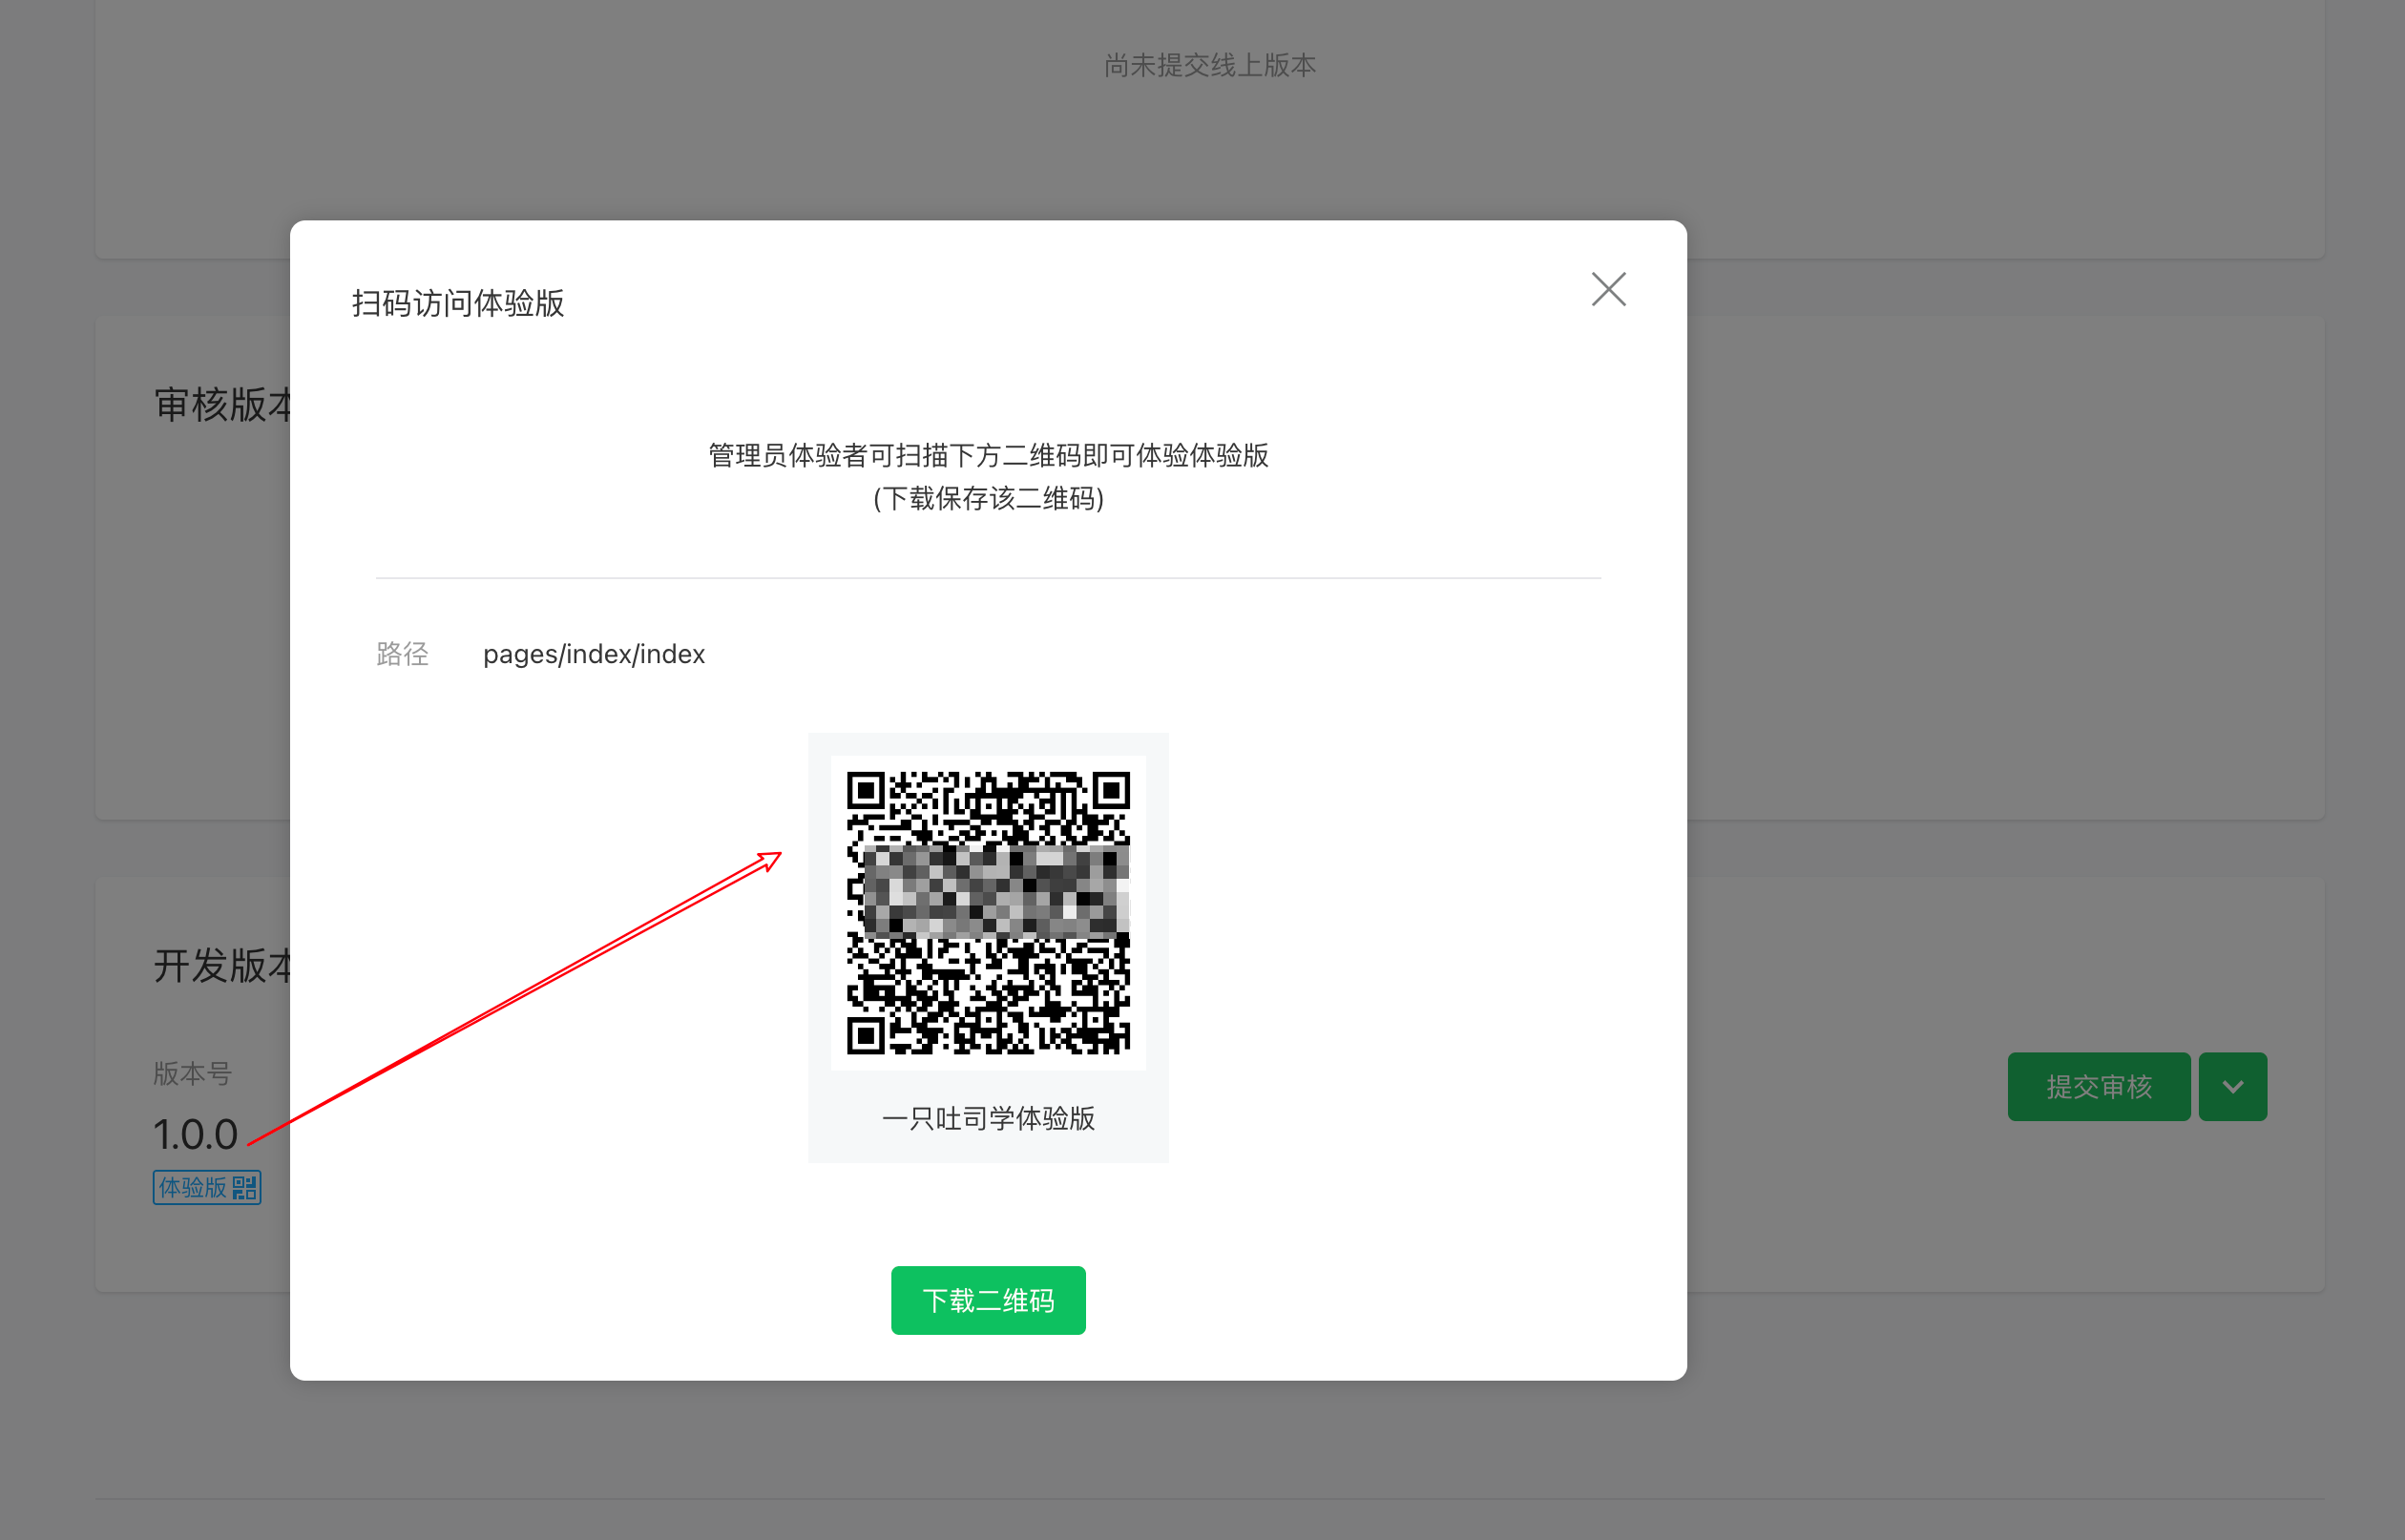
Task: Expand the dropdown arrow beside 提交审核
Action: point(2233,1086)
